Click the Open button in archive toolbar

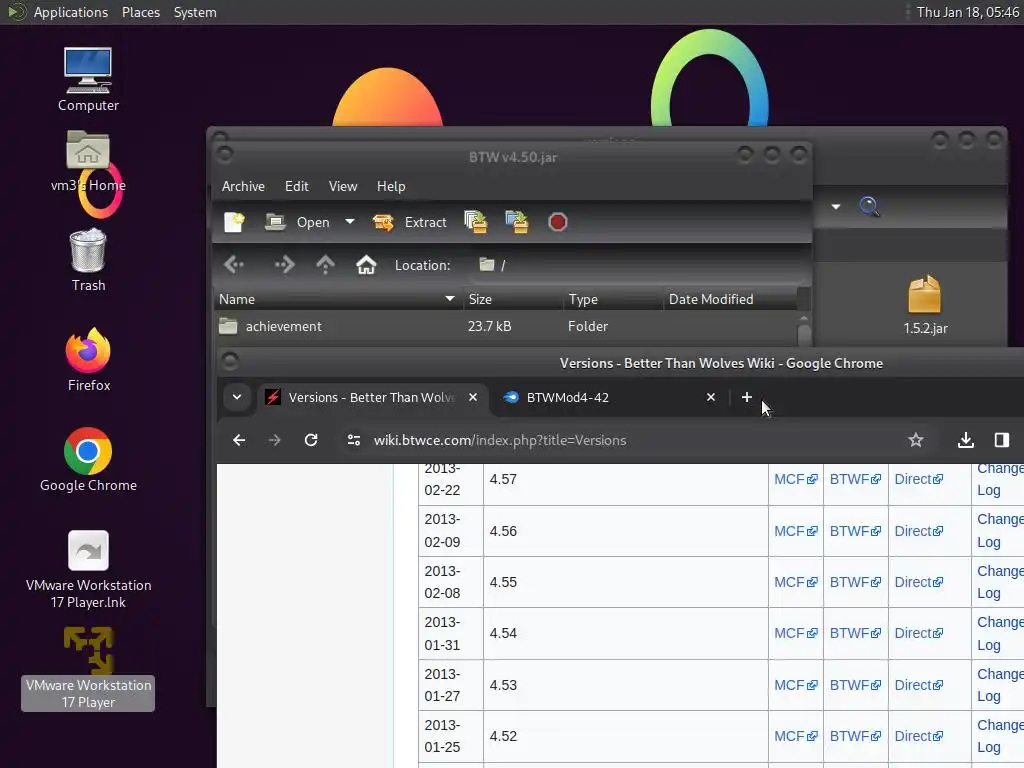click(x=298, y=222)
